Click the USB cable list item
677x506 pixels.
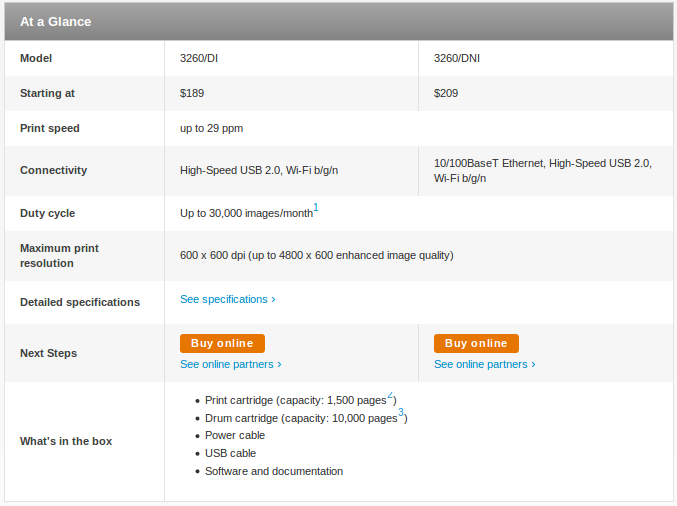click(230, 453)
